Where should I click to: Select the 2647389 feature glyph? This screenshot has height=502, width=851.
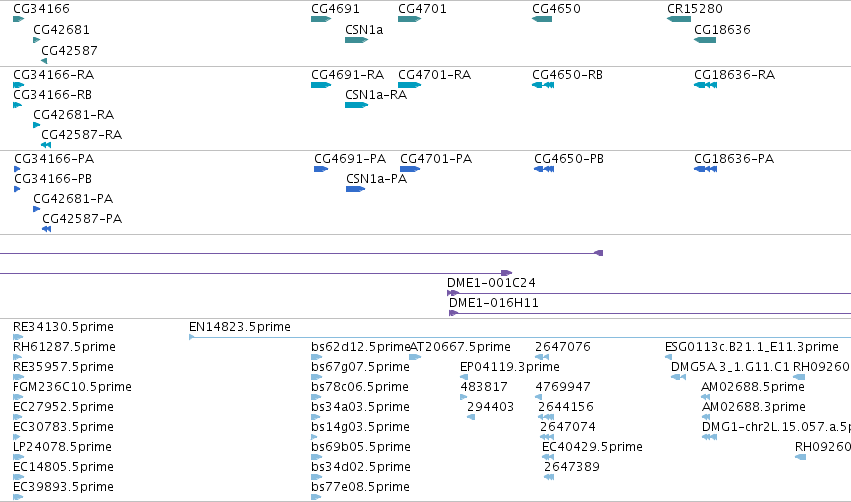pyautogui.click(x=549, y=477)
